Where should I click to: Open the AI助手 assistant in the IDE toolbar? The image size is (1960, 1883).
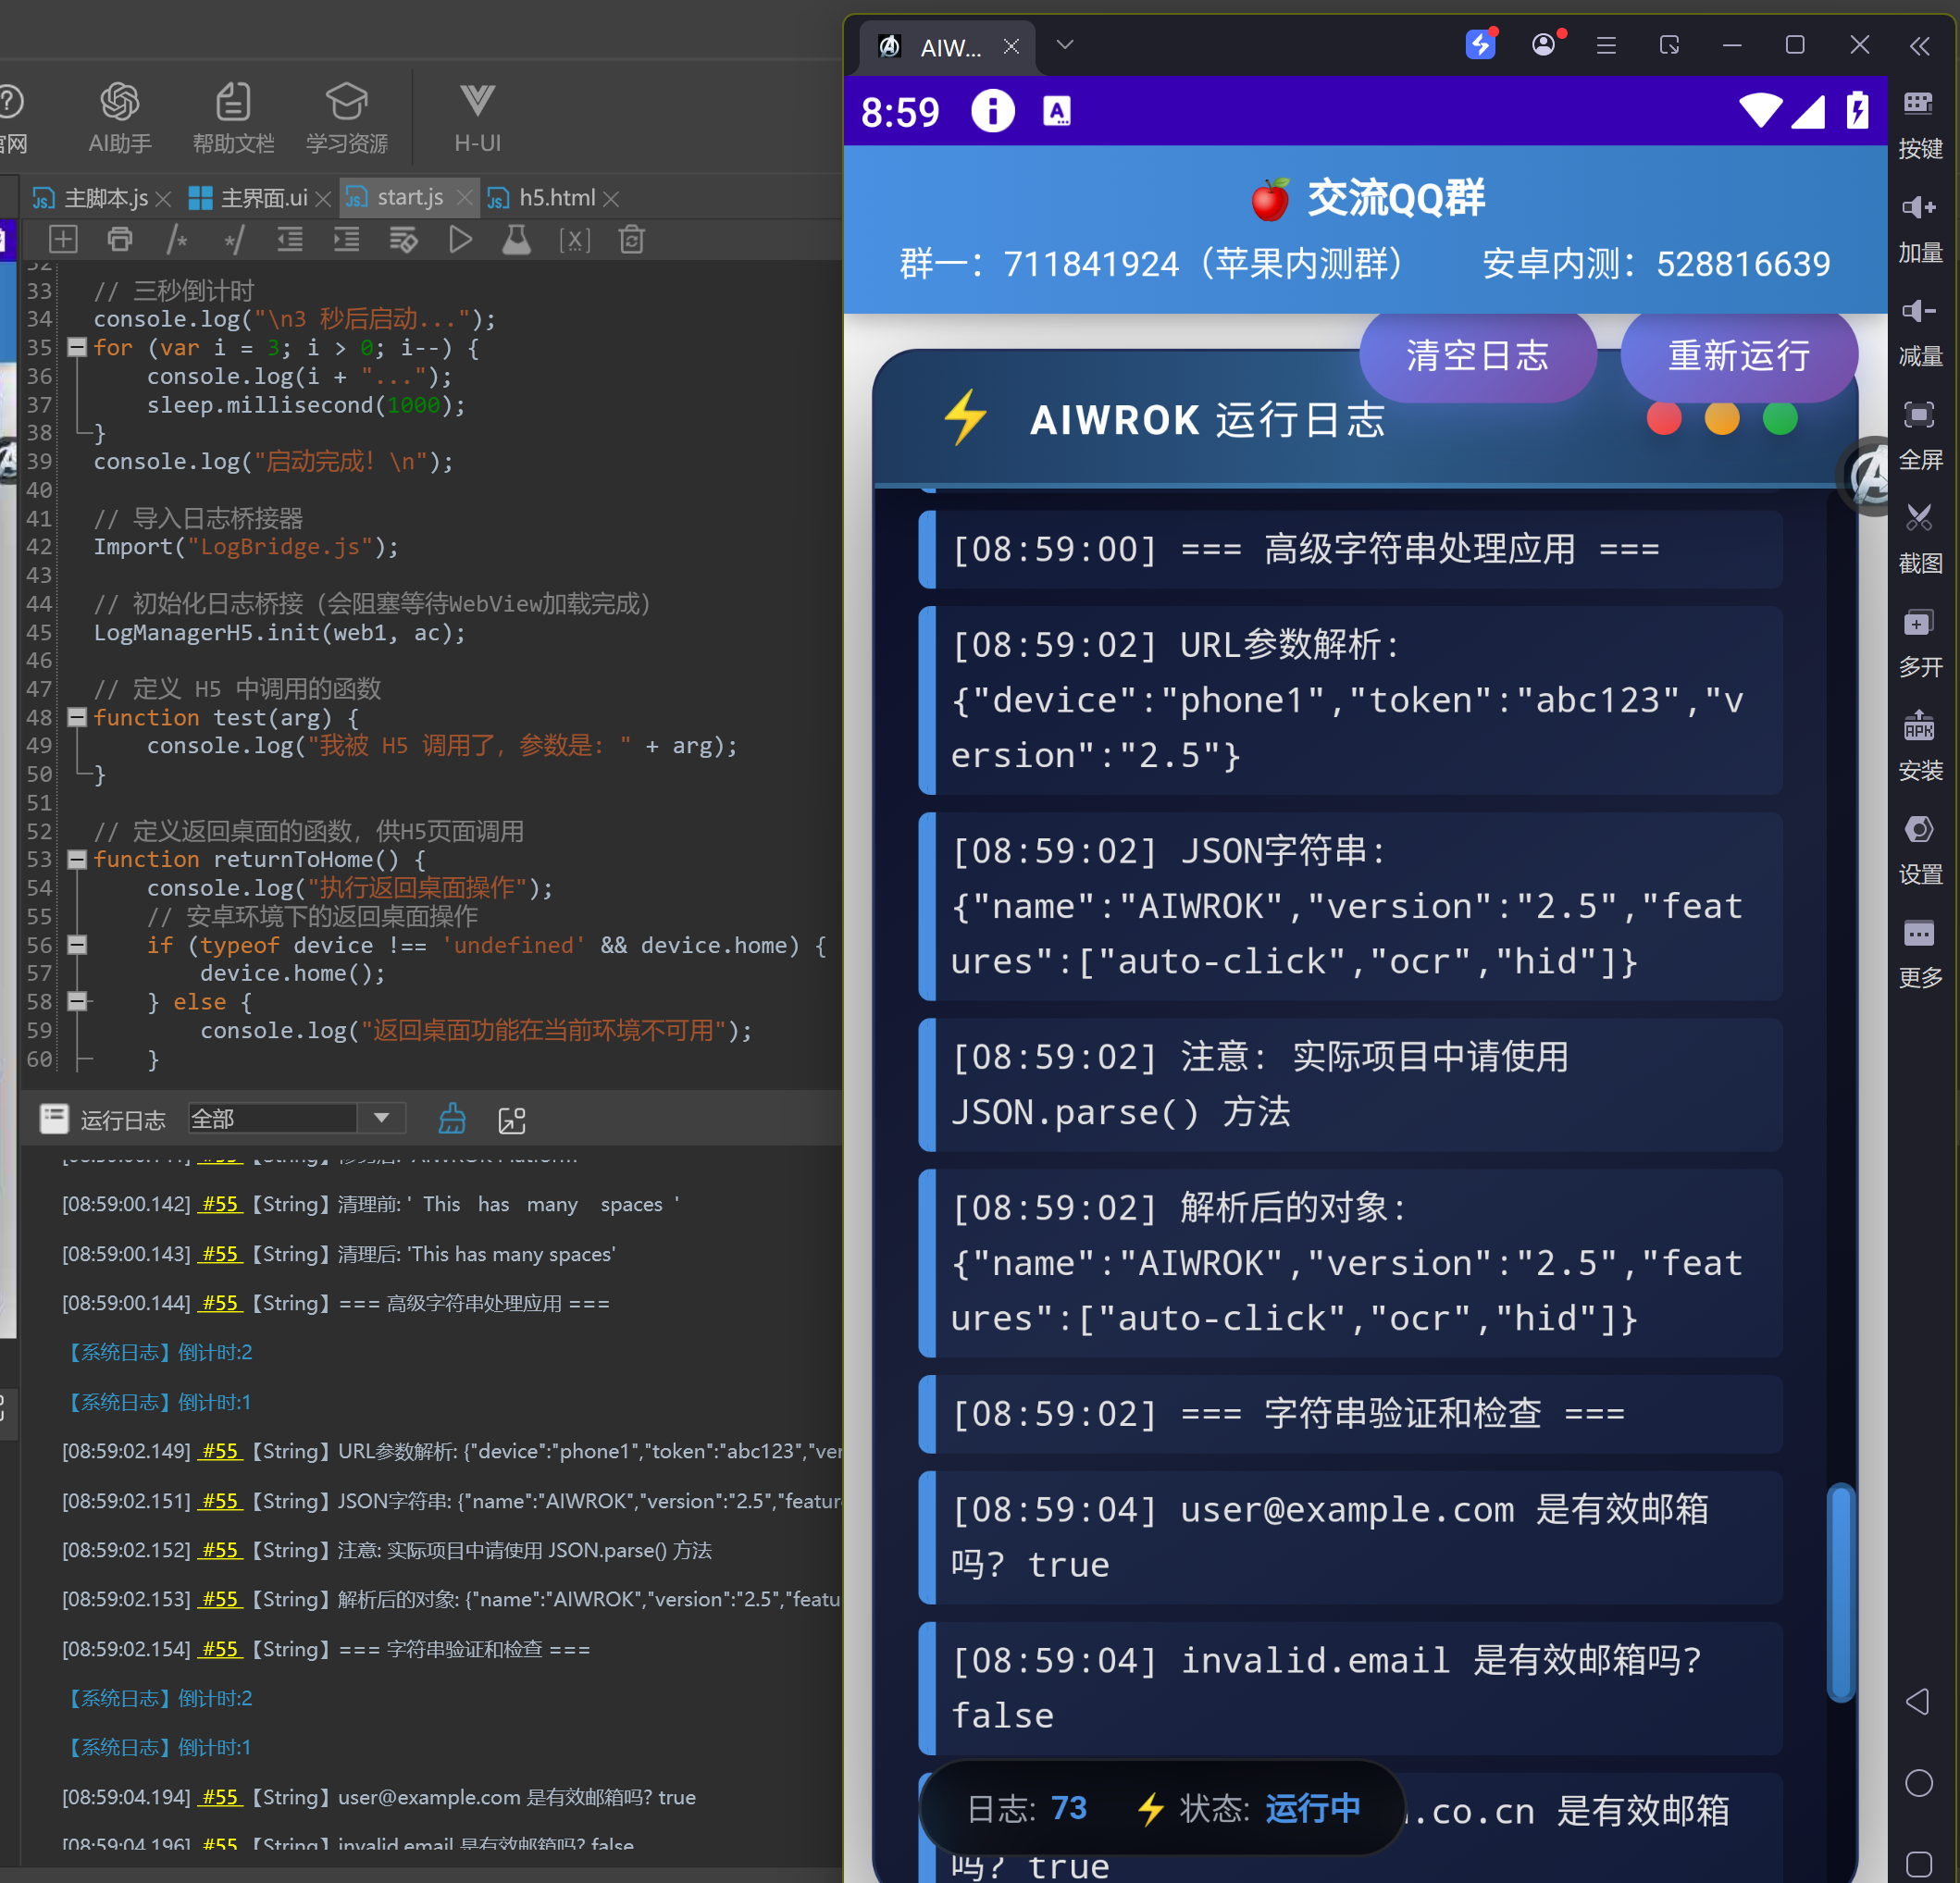click(120, 118)
